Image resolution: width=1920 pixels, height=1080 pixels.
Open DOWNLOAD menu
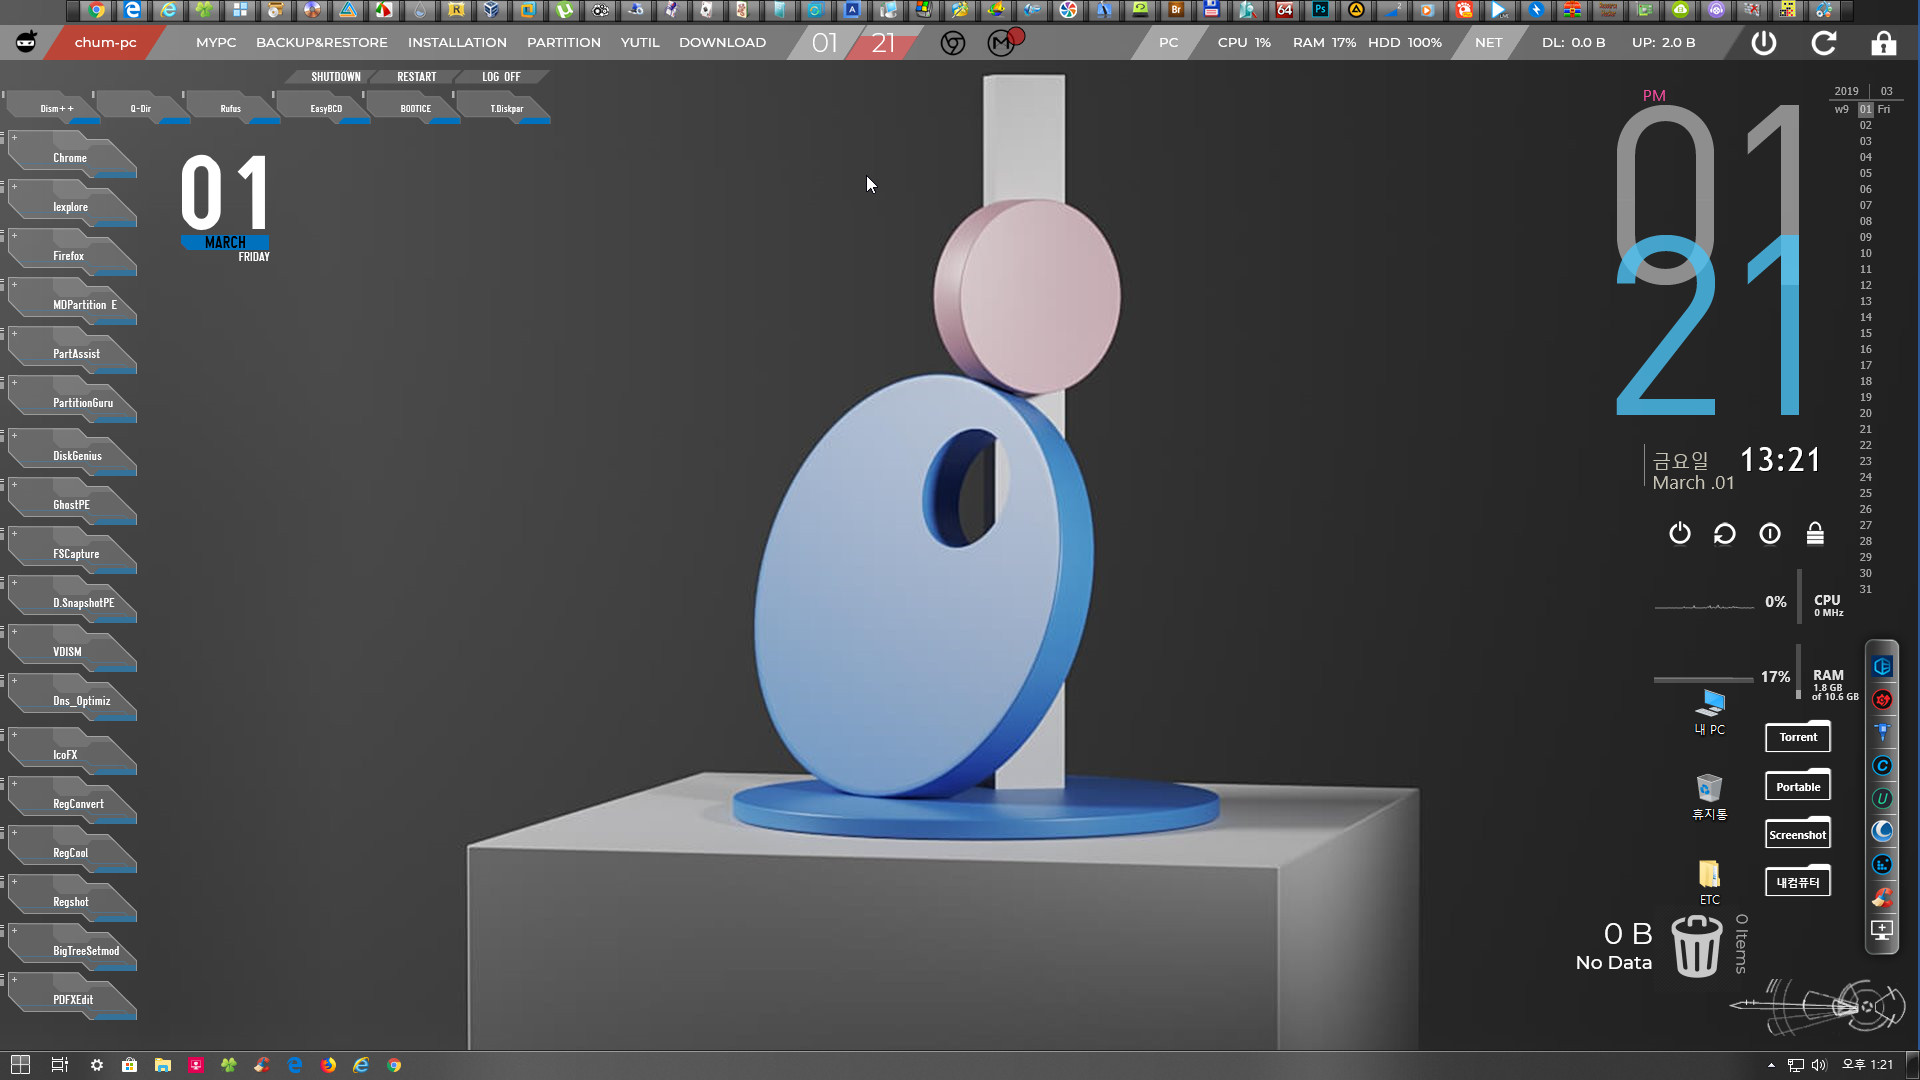(x=722, y=42)
